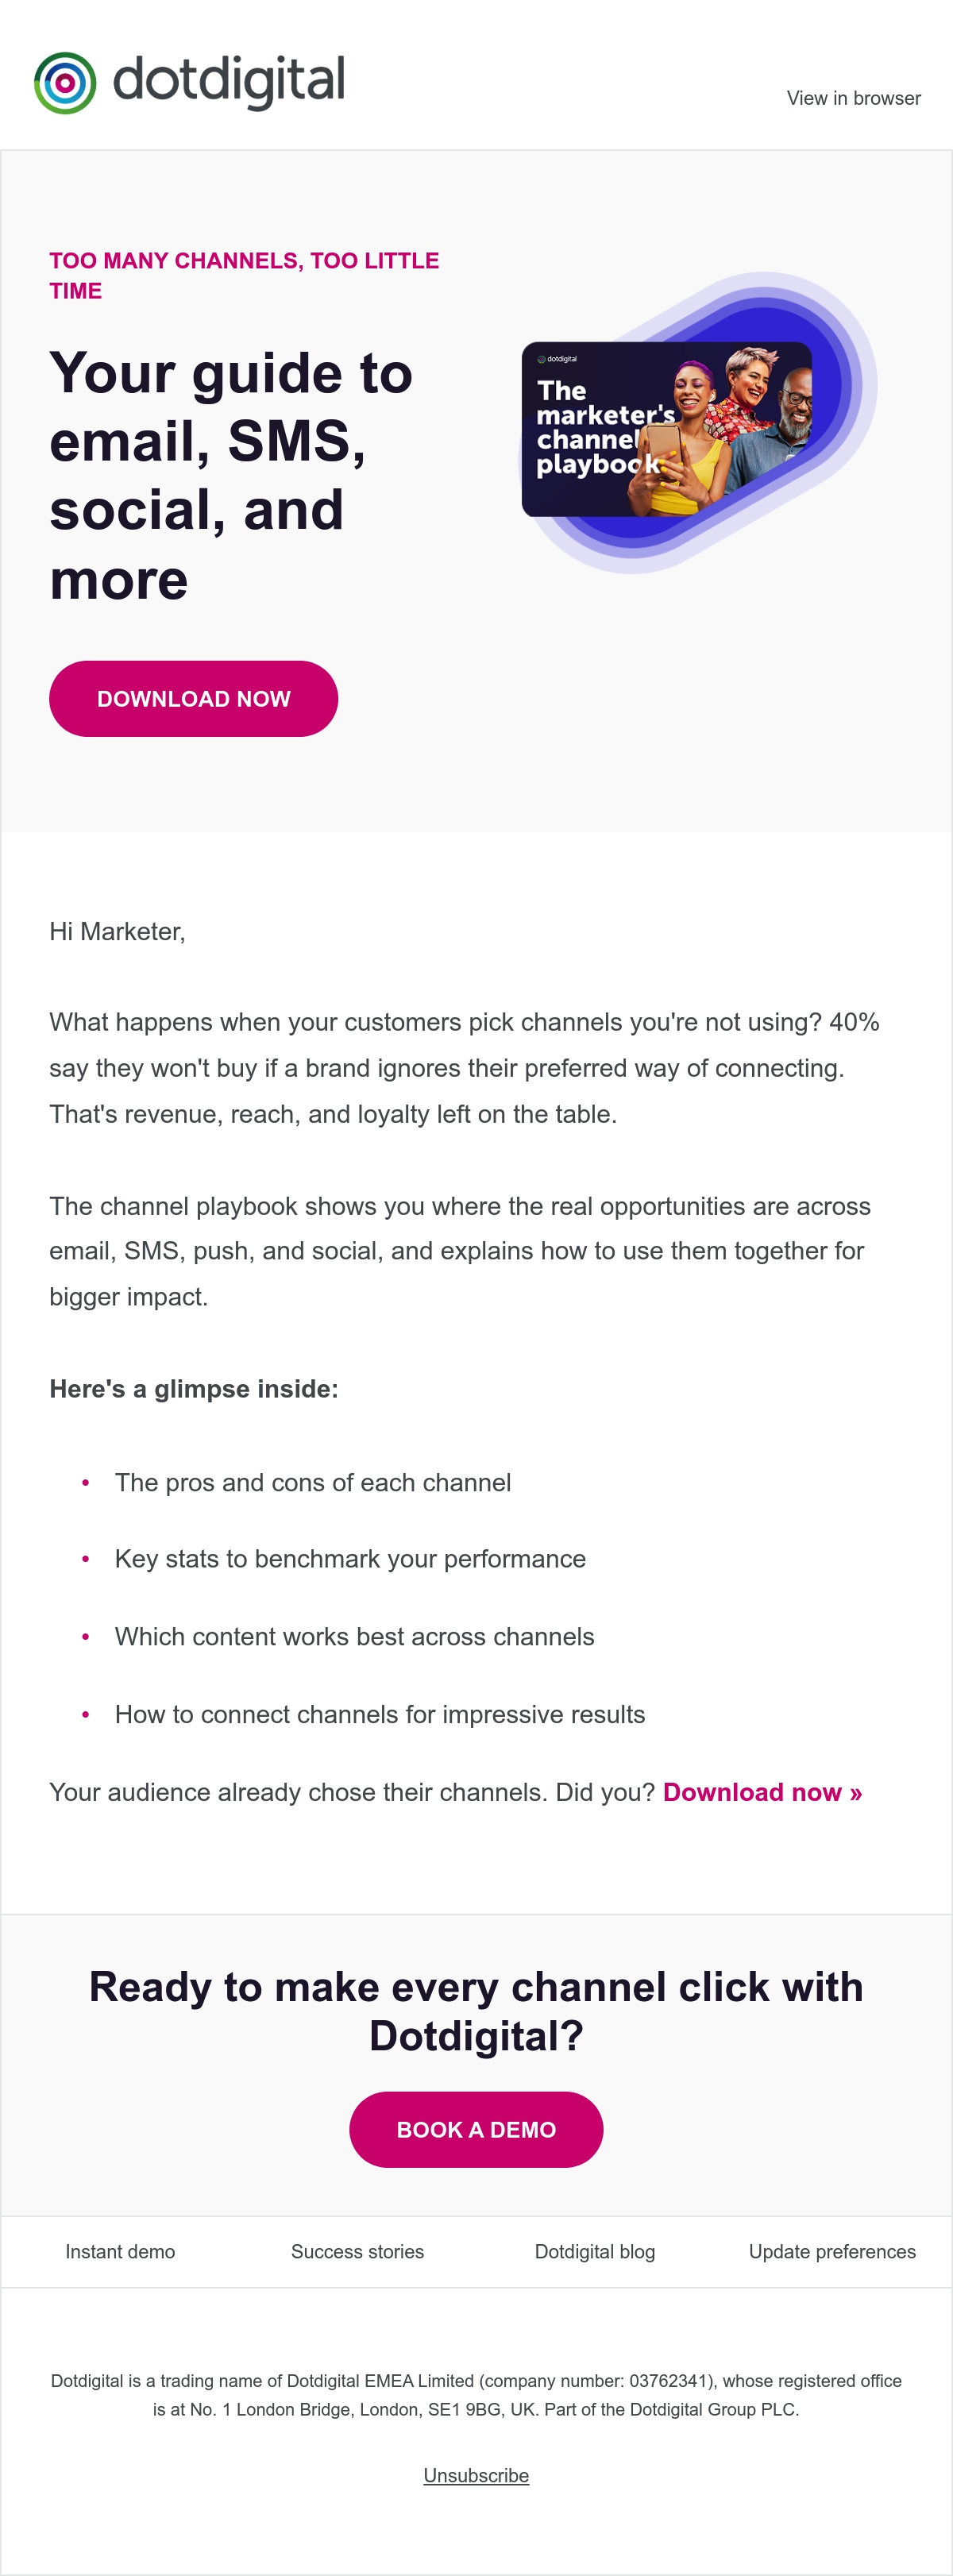The image size is (953, 2576).
Task: Click the TOO MANY CHANNELS pink tagline
Action: [244, 275]
